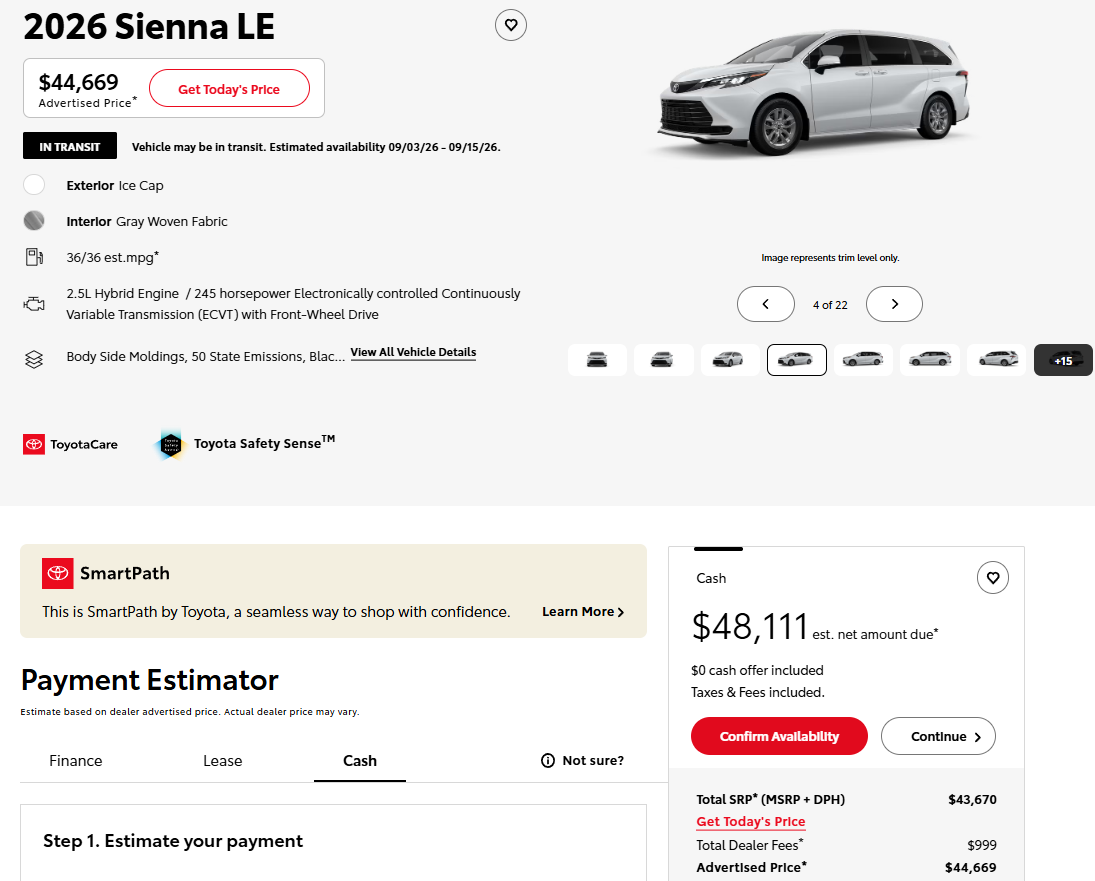This screenshot has width=1095, height=881.
Task: Expand the +15 more photos thumbnail
Action: (1063, 360)
